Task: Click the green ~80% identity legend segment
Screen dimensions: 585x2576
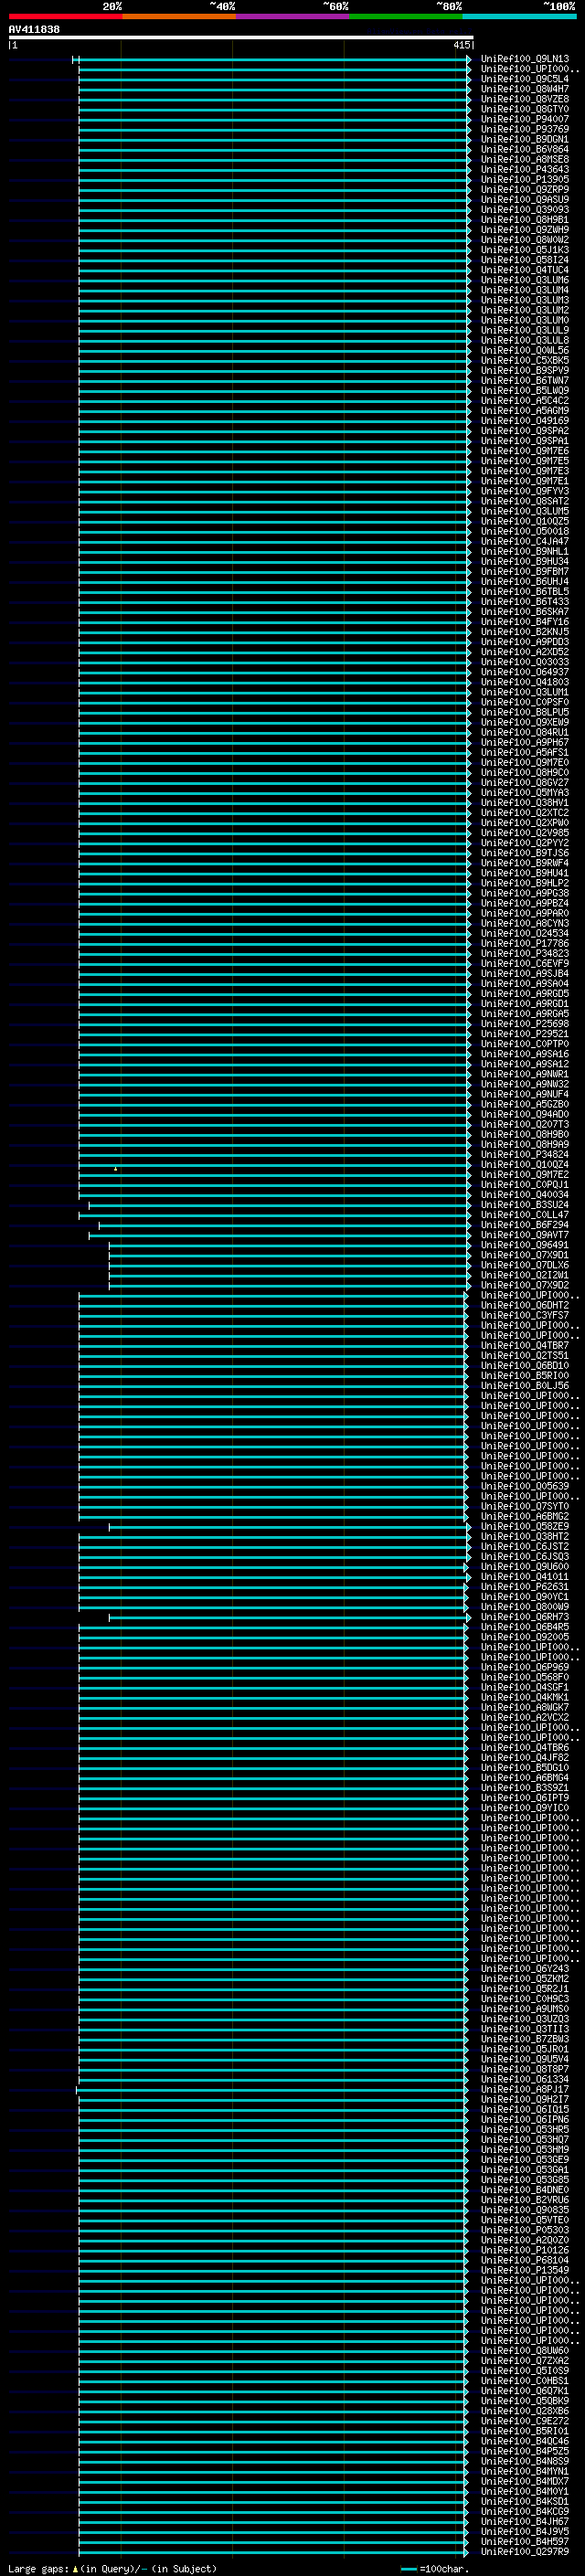Action: point(406,16)
